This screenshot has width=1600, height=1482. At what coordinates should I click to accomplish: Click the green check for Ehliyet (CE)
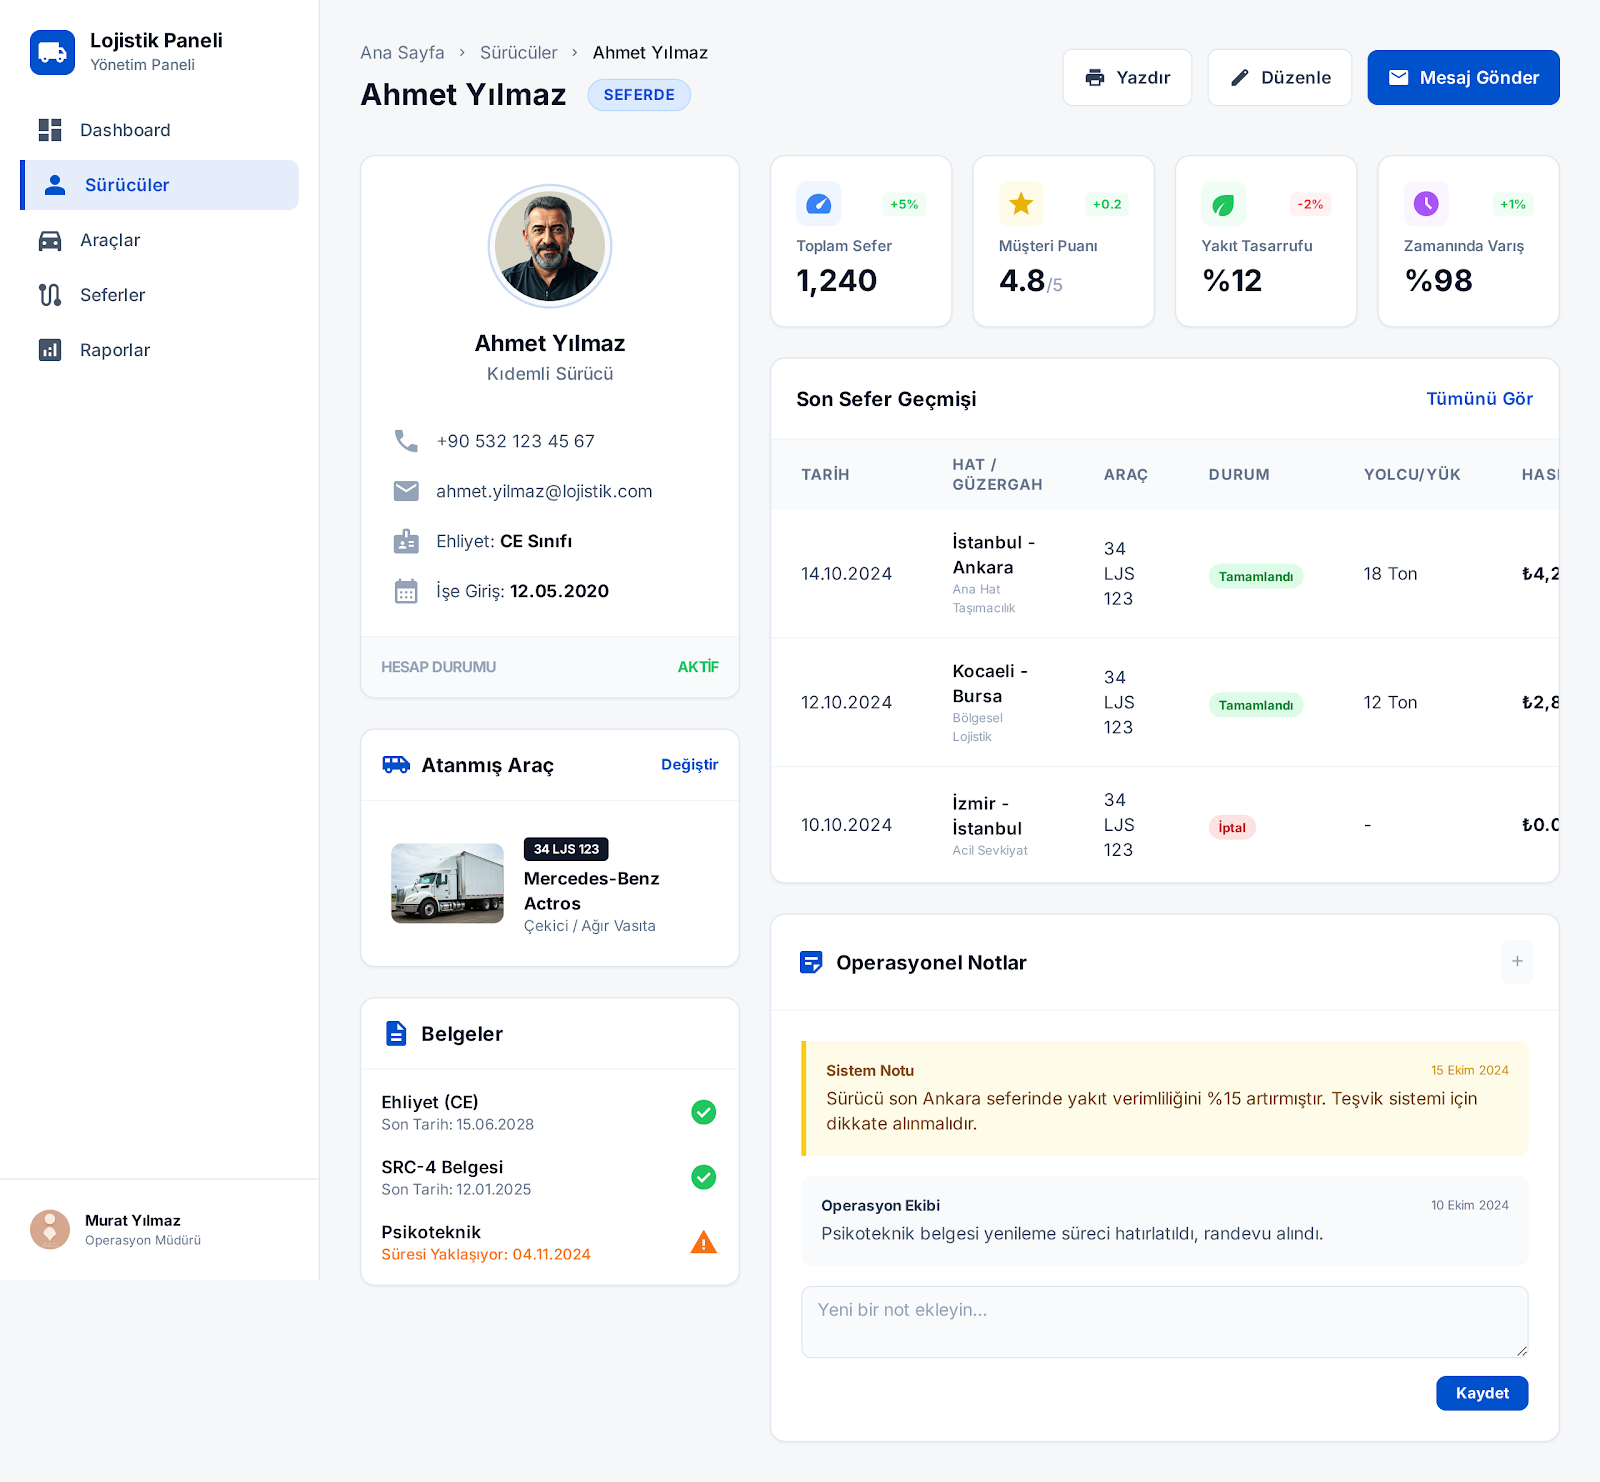click(704, 1112)
